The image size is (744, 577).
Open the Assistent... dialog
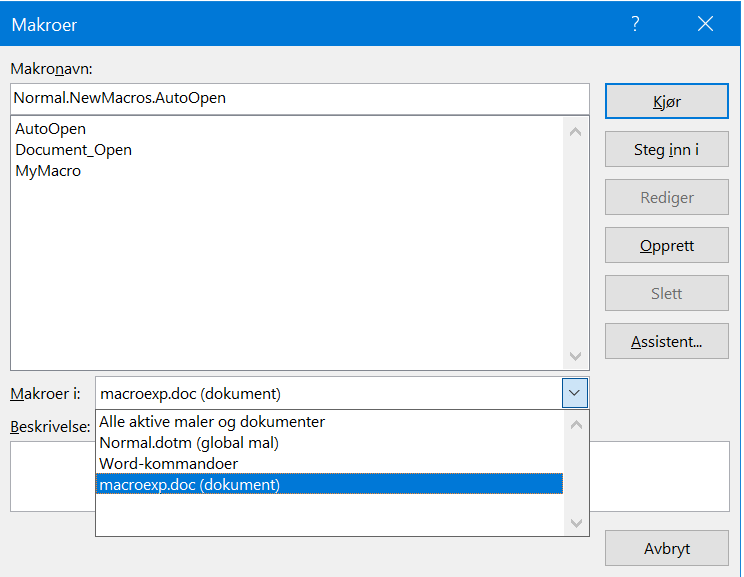tap(666, 342)
